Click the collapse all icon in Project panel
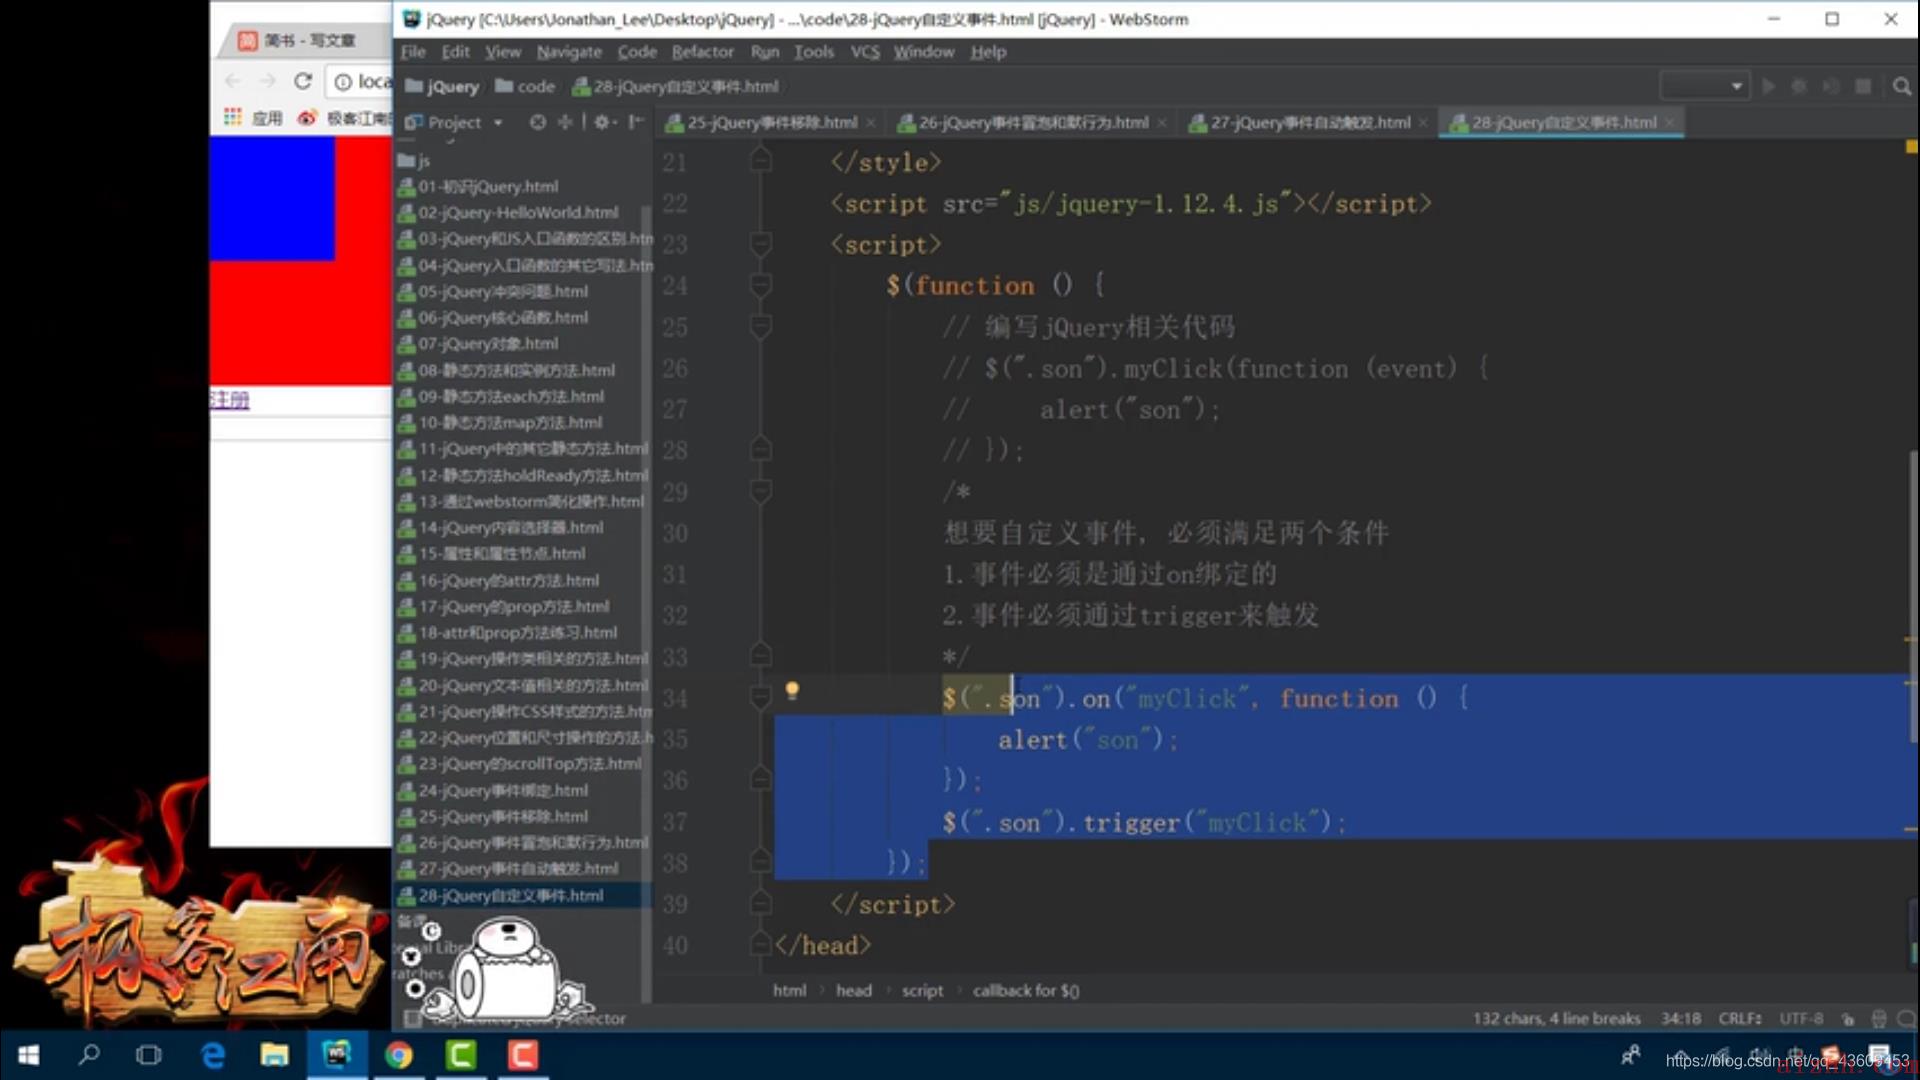The height and width of the screenshot is (1080, 1920). coord(565,122)
